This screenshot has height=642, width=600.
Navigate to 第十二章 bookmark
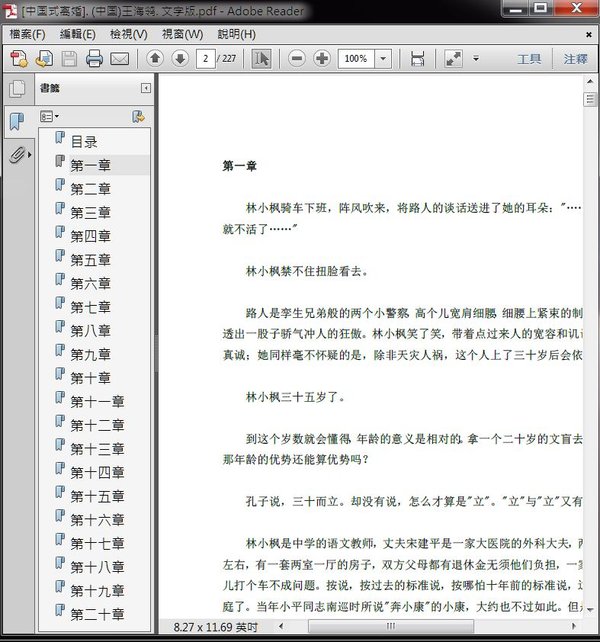97,425
